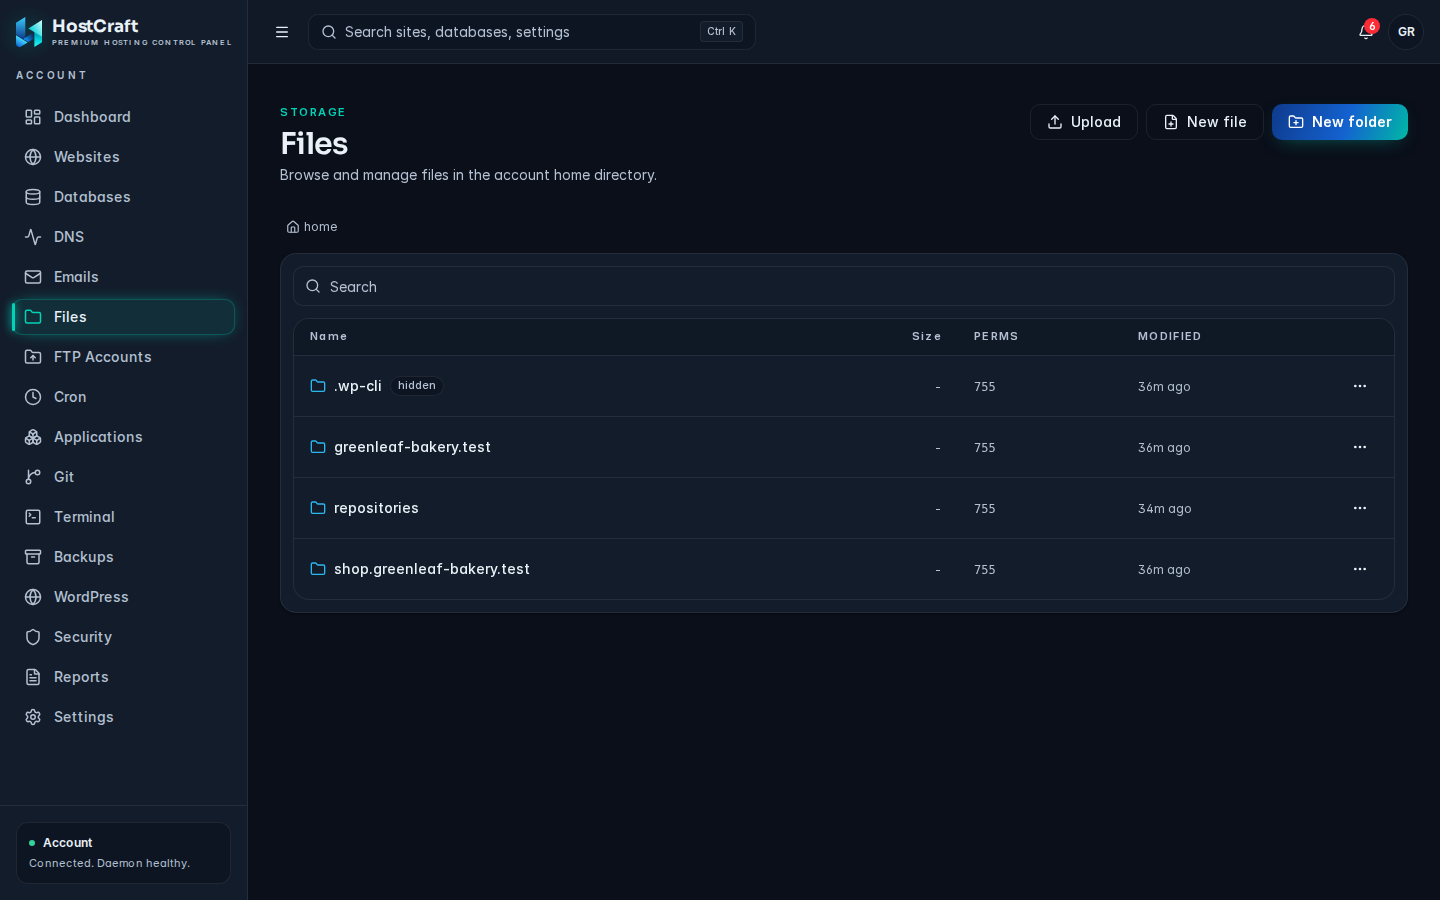Click the New file button
Image resolution: width=1440 pixels, height=900 pixels.
[1205, 122]
